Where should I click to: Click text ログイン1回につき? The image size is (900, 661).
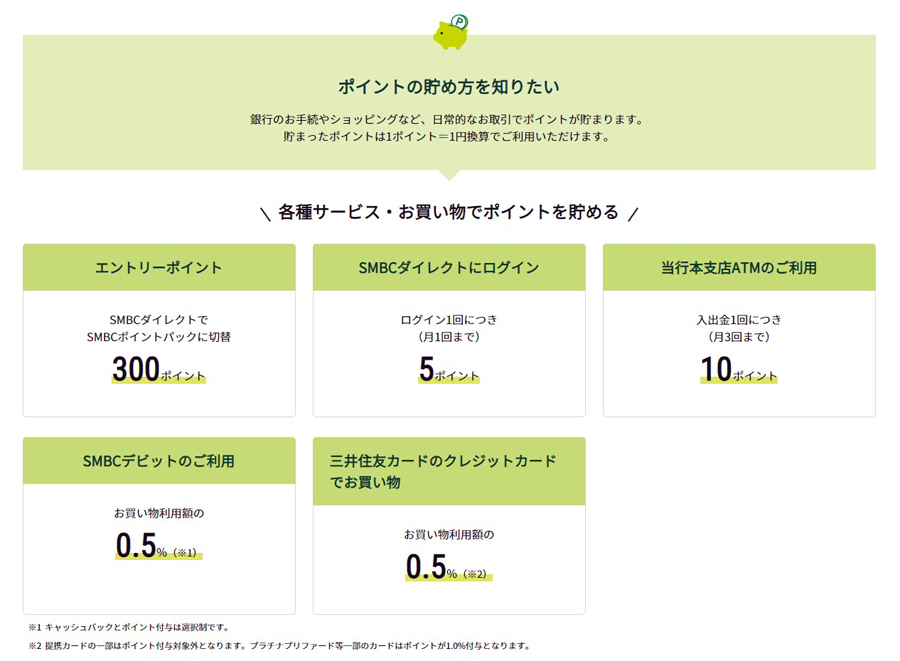(x=449, y=320)
